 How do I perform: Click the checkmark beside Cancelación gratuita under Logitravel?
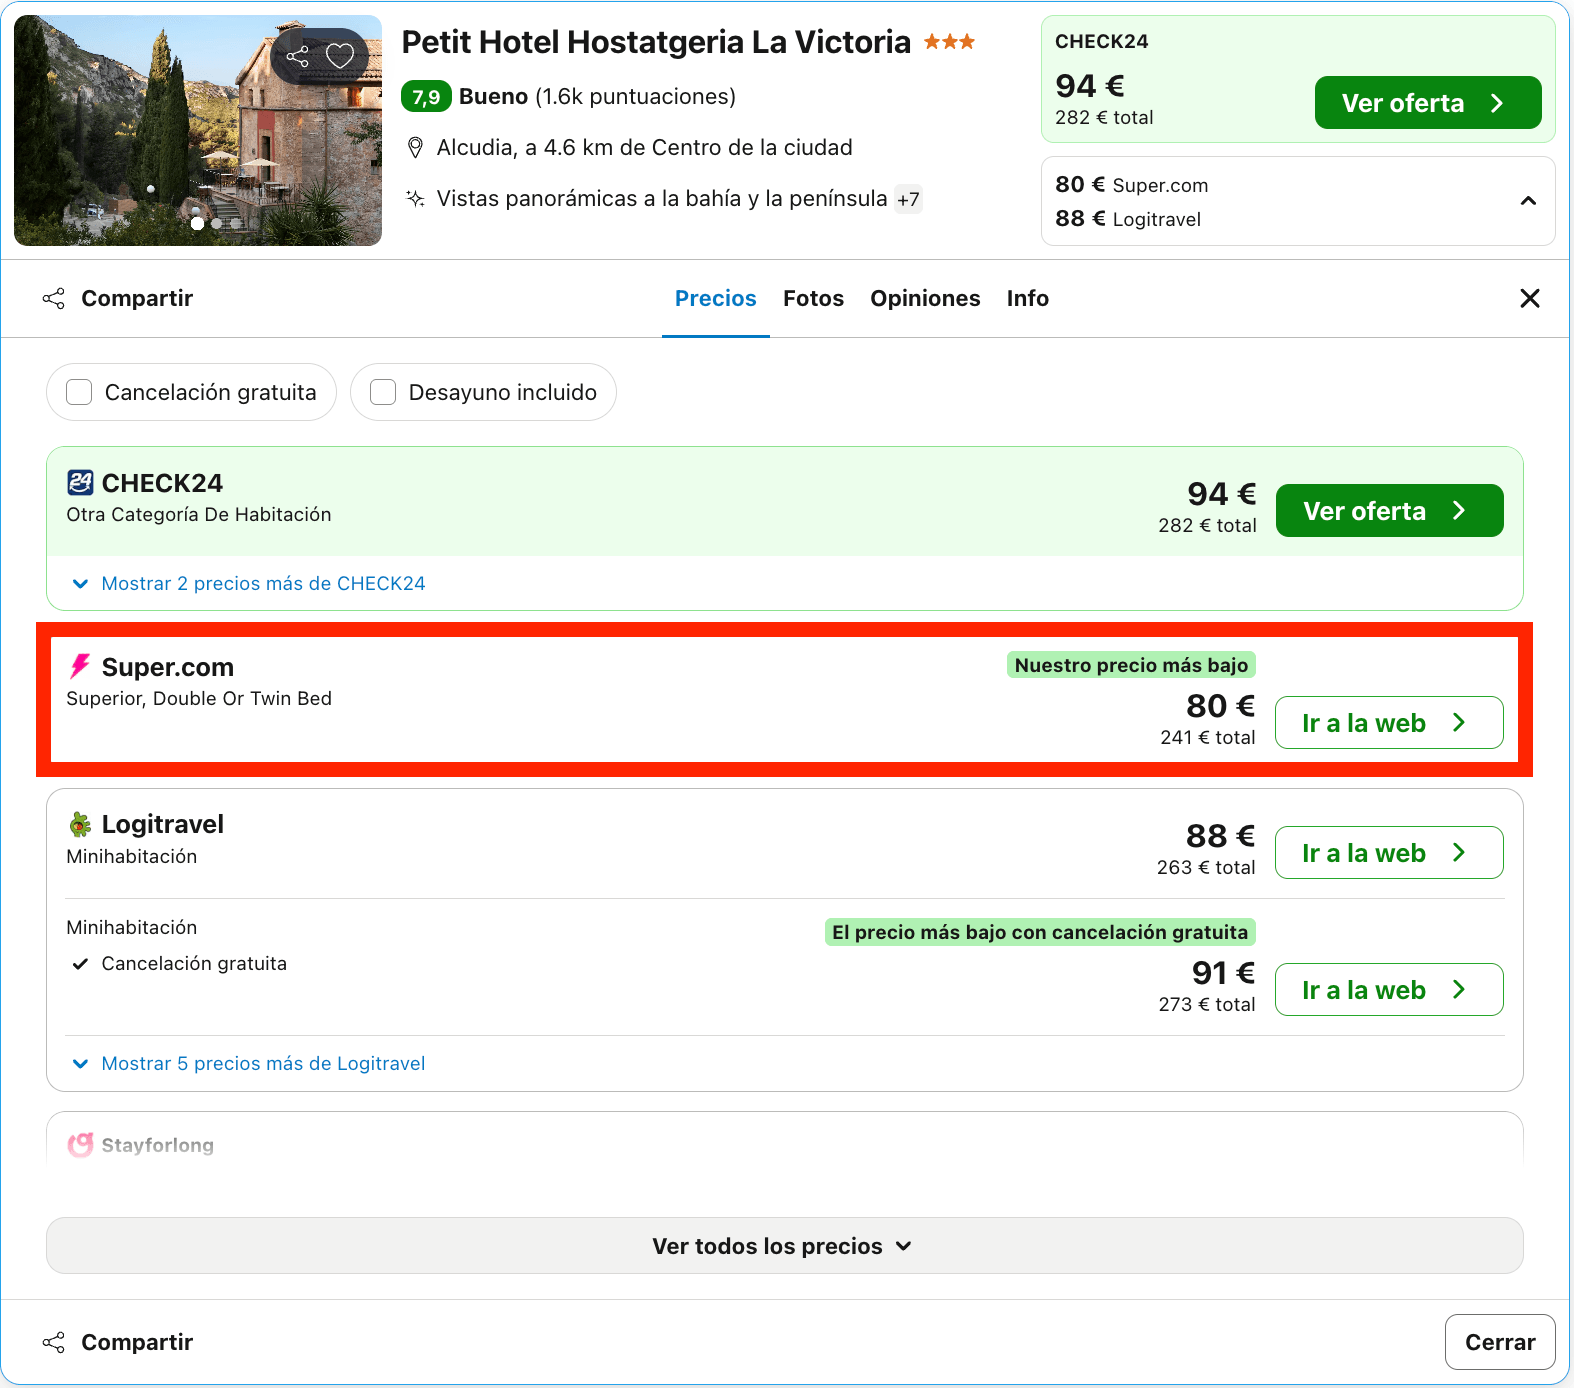coord(80,964)
